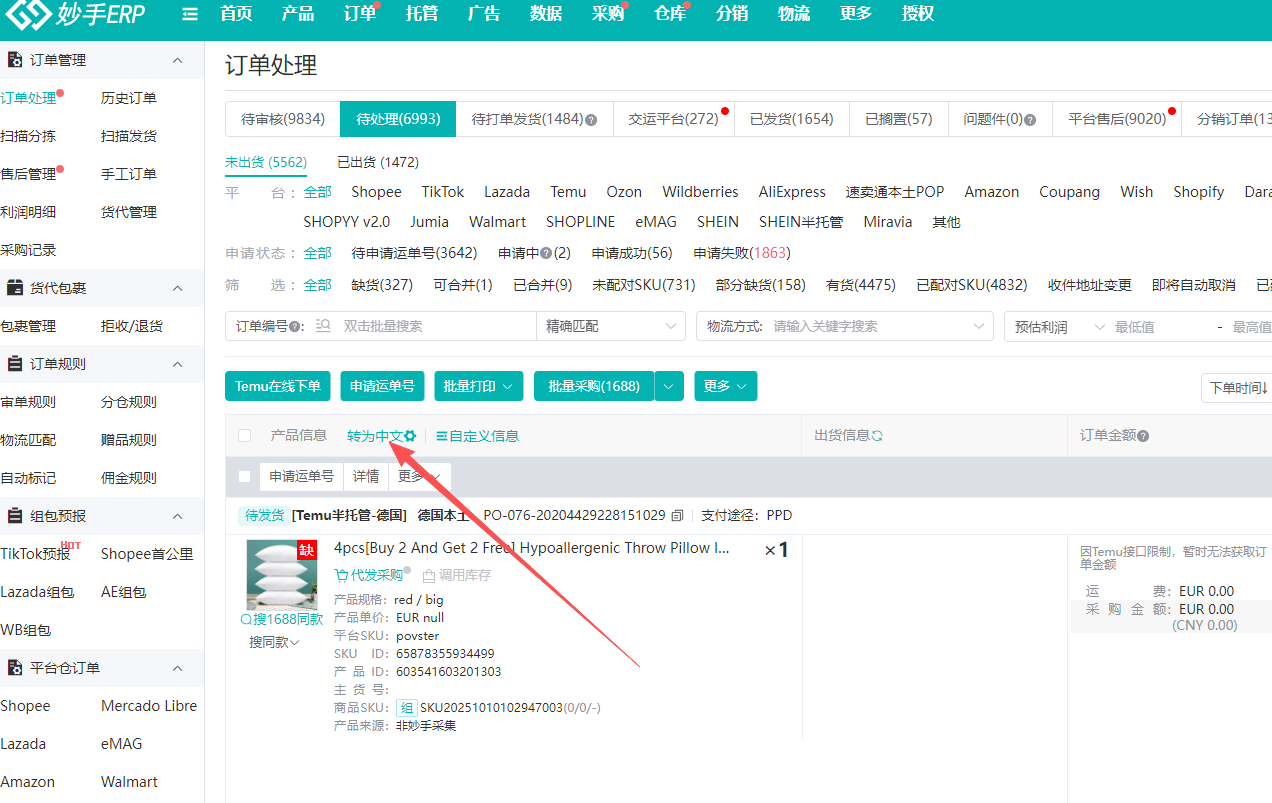This screenshot has width=1272, height=803.
Task: Click the refresh icon next to 出货信息
Action: pos(877,436)
